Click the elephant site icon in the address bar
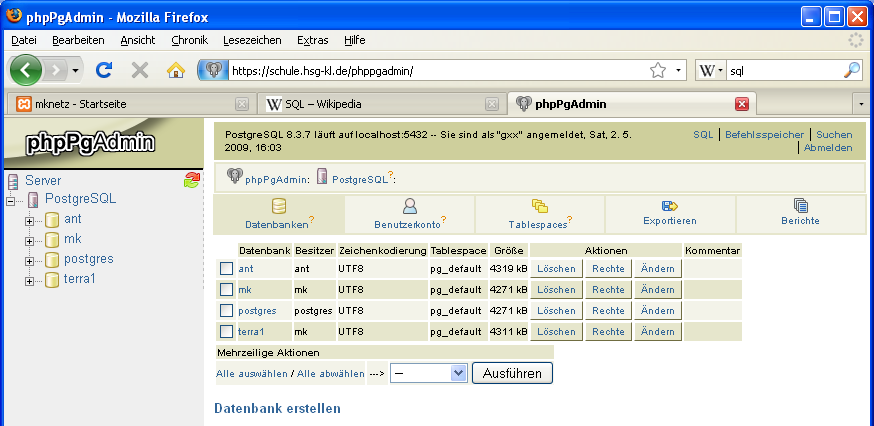The width and height of the screenshot is (874, 426). (x=213, y=70)
